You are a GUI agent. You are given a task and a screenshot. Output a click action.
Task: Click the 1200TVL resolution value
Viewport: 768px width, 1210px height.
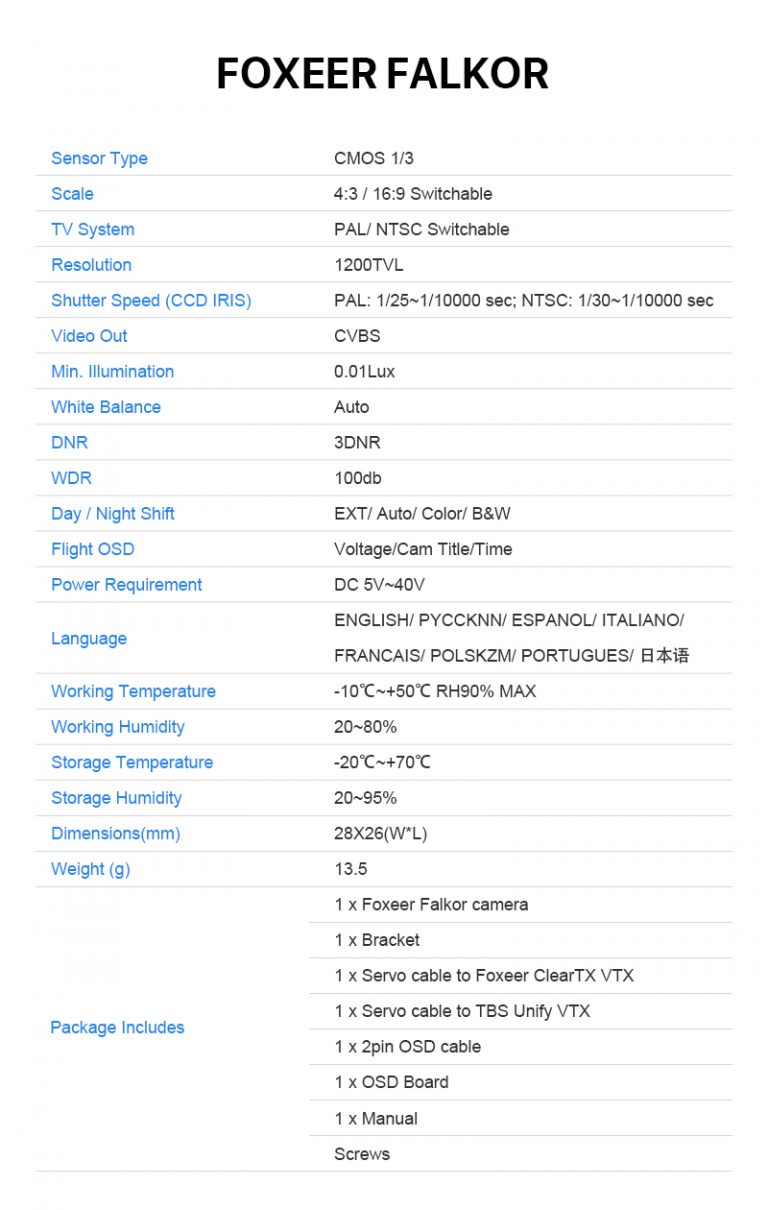[369, 265]
